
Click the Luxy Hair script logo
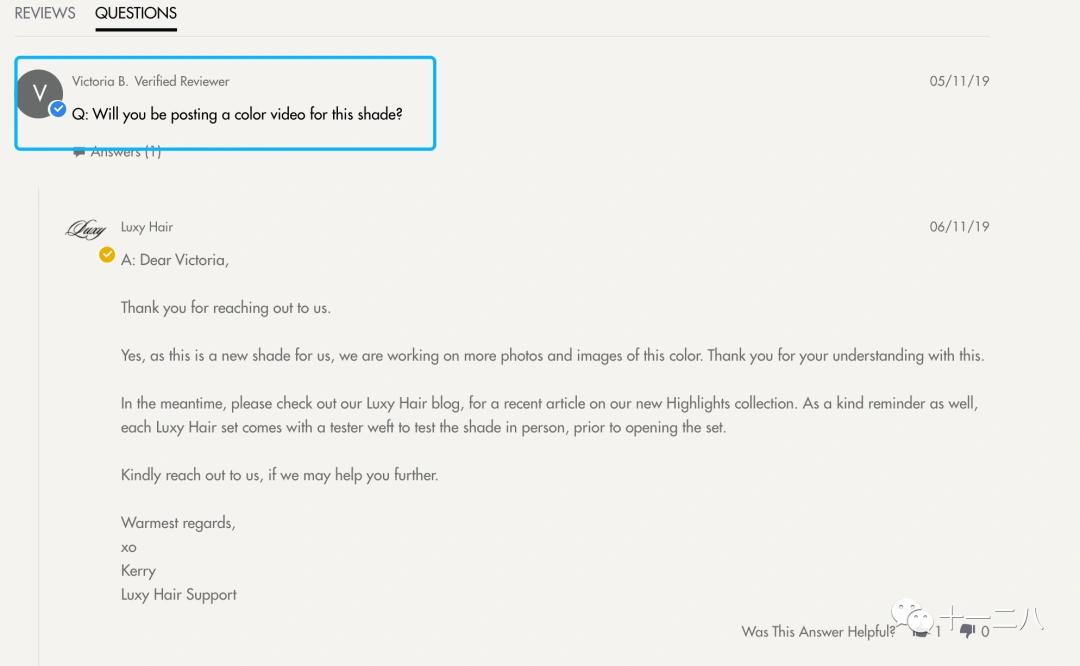pos(86,229)
